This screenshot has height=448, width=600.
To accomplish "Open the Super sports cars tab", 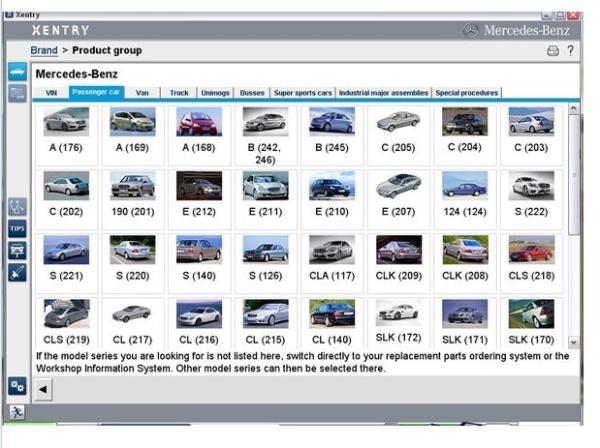I will (303, 93).
